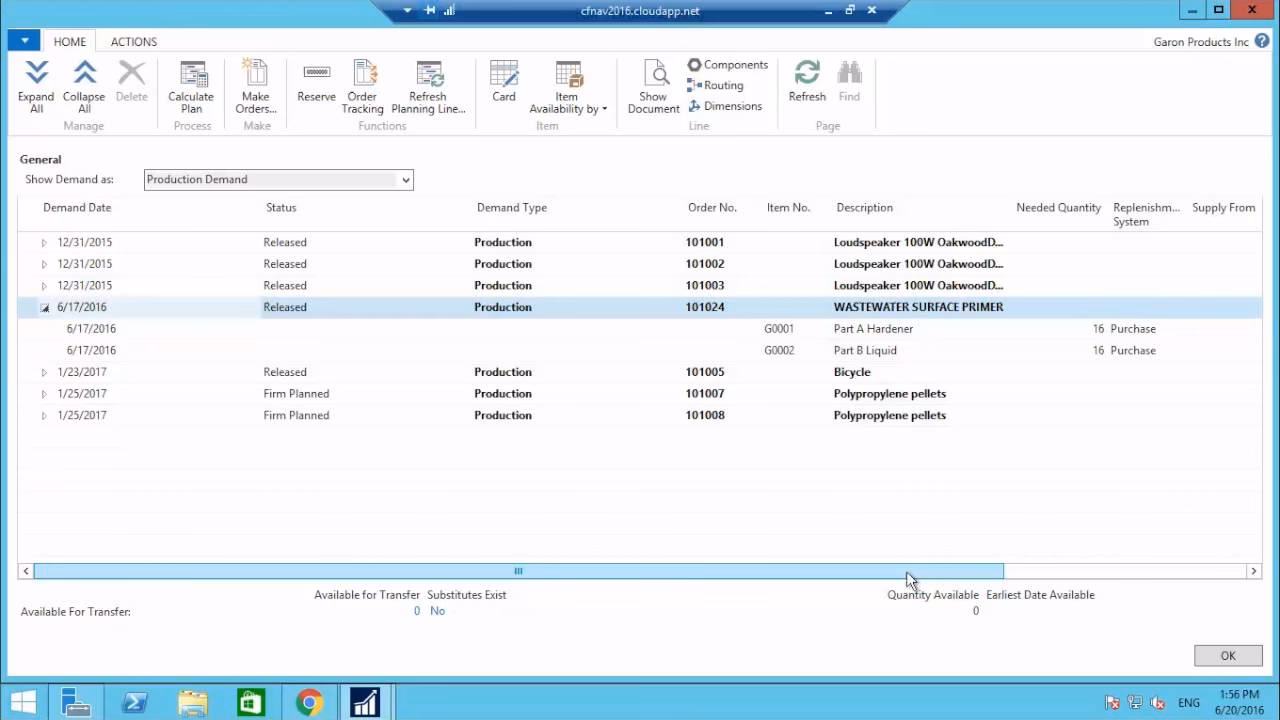Click the Expand All icon
This screenshot has height=720, width=1280.
coord(36,80)
